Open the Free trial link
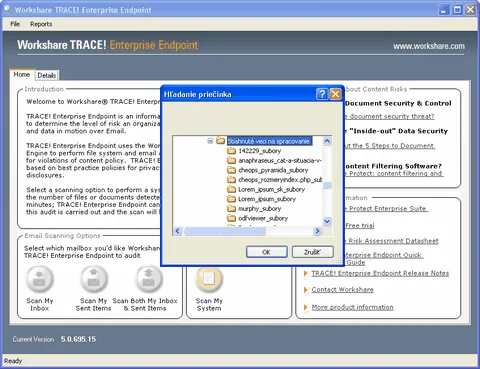 tap(360, 226)
